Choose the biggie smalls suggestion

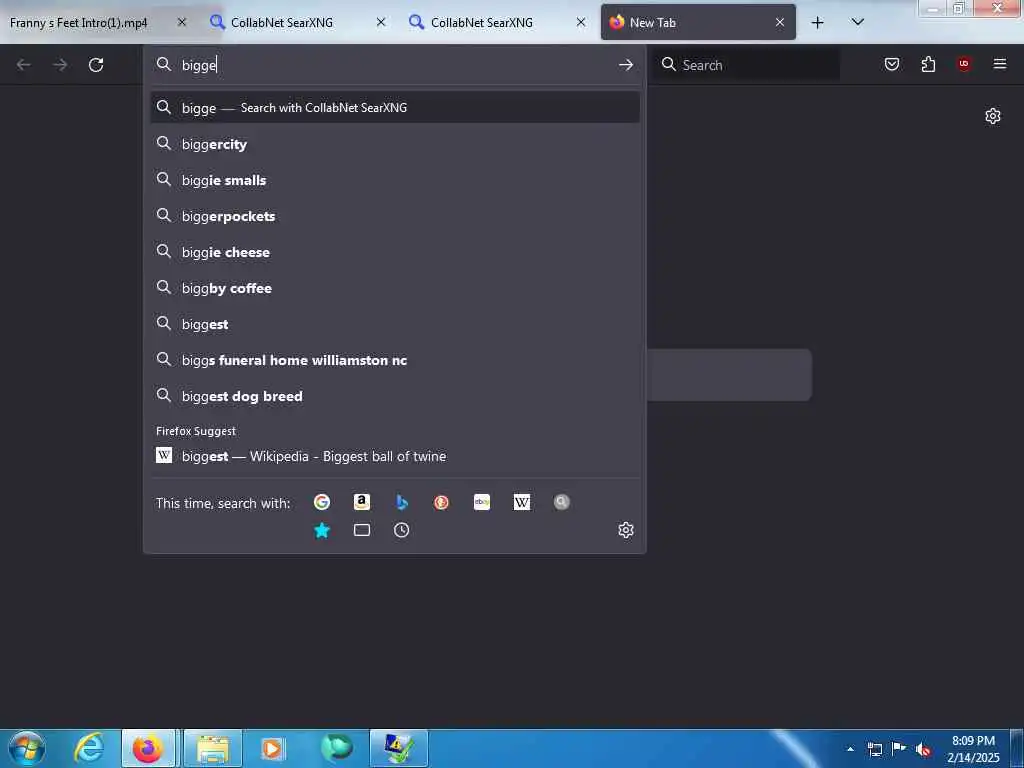coord(394,180)
